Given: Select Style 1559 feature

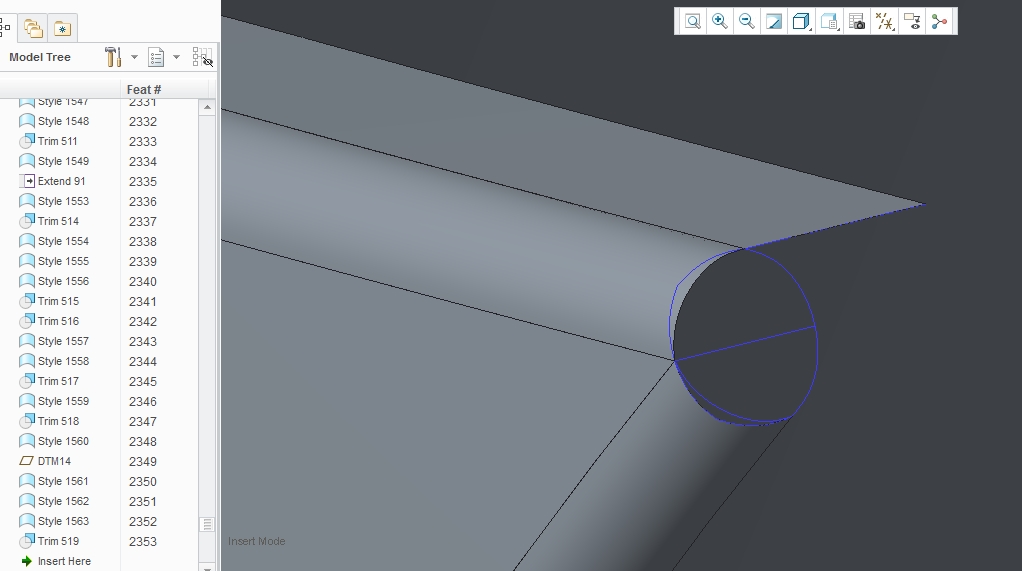Looking at the screenshot, I should 63,401.
